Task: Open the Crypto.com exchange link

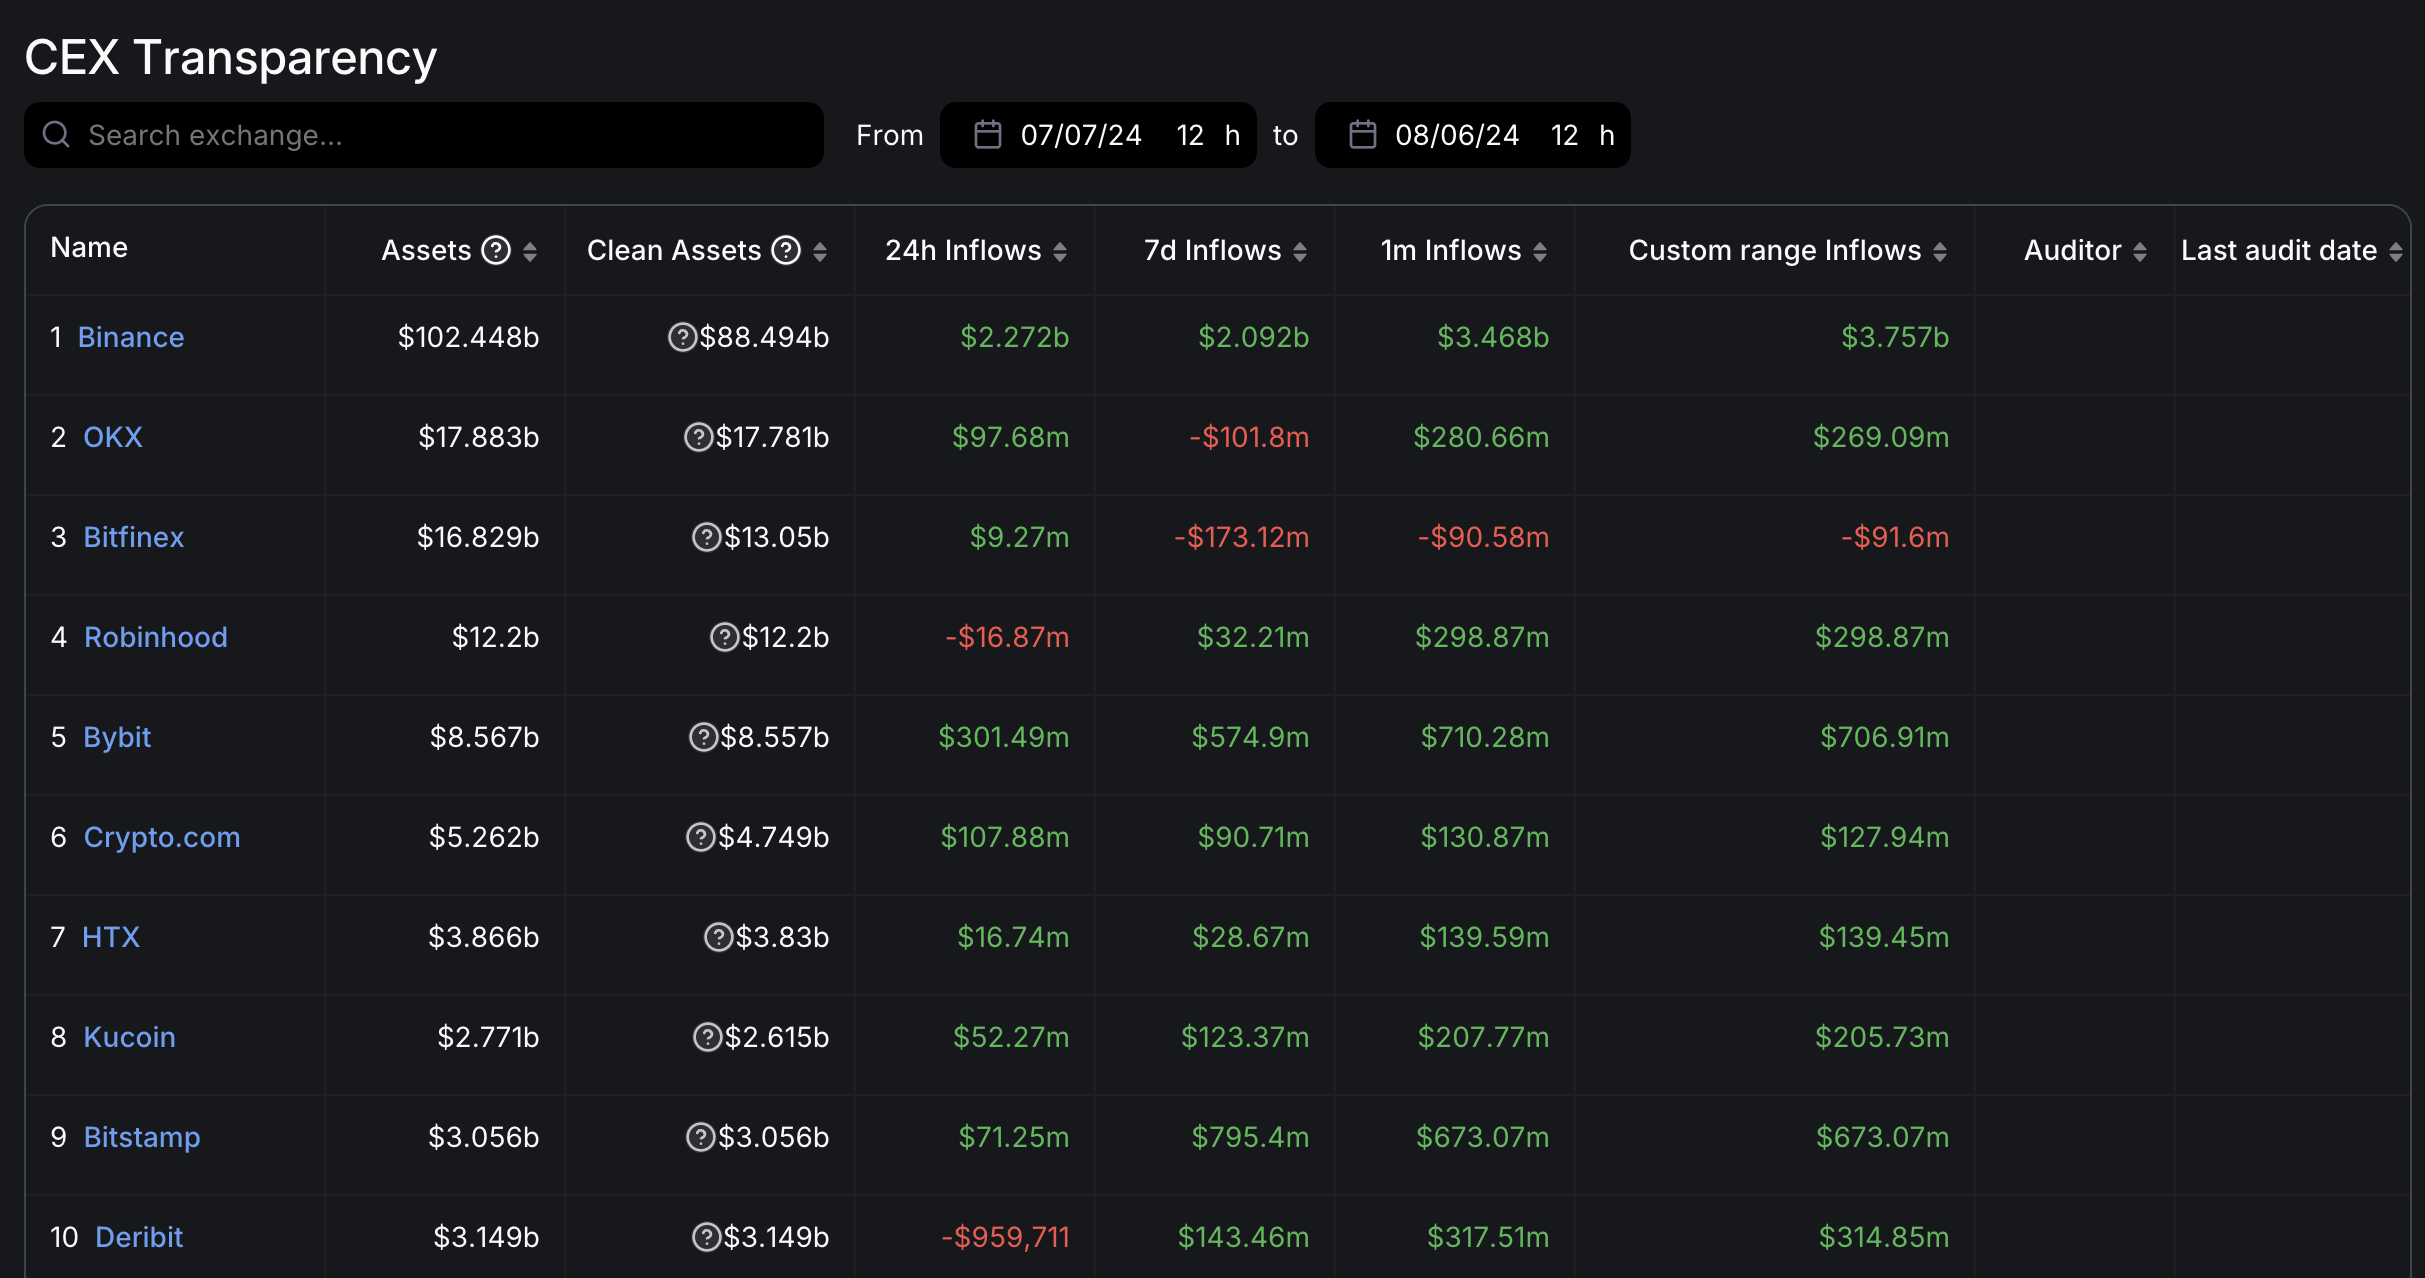Action: pyautogui.click(x=162, y=837)
